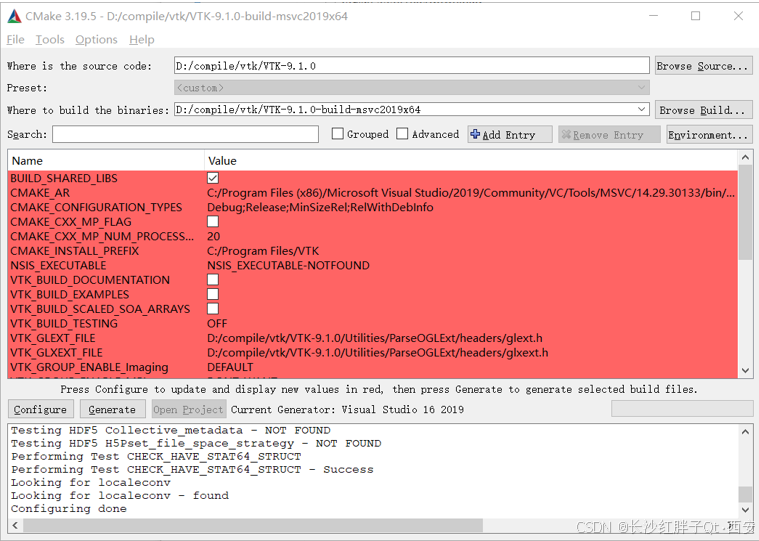Click the 'Configuring done' log line
The image size is (759, 541).
click(x=69, y=509)
